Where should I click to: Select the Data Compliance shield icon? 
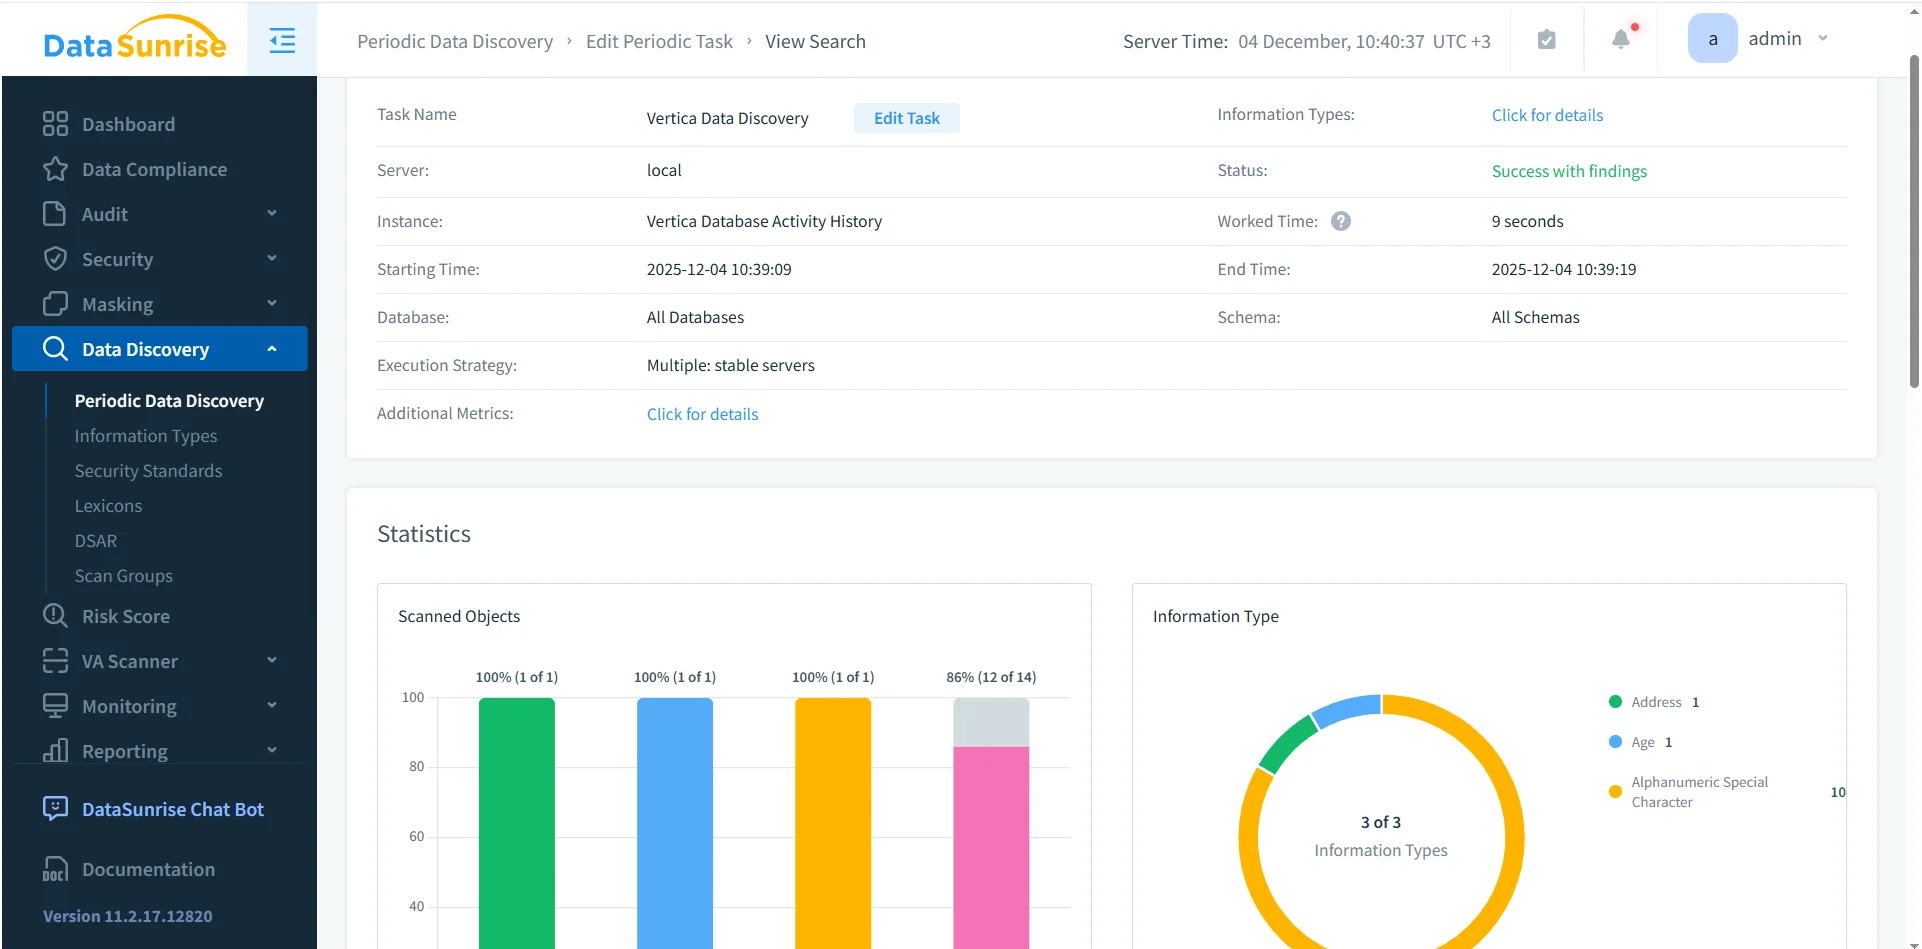pos(55,169)
